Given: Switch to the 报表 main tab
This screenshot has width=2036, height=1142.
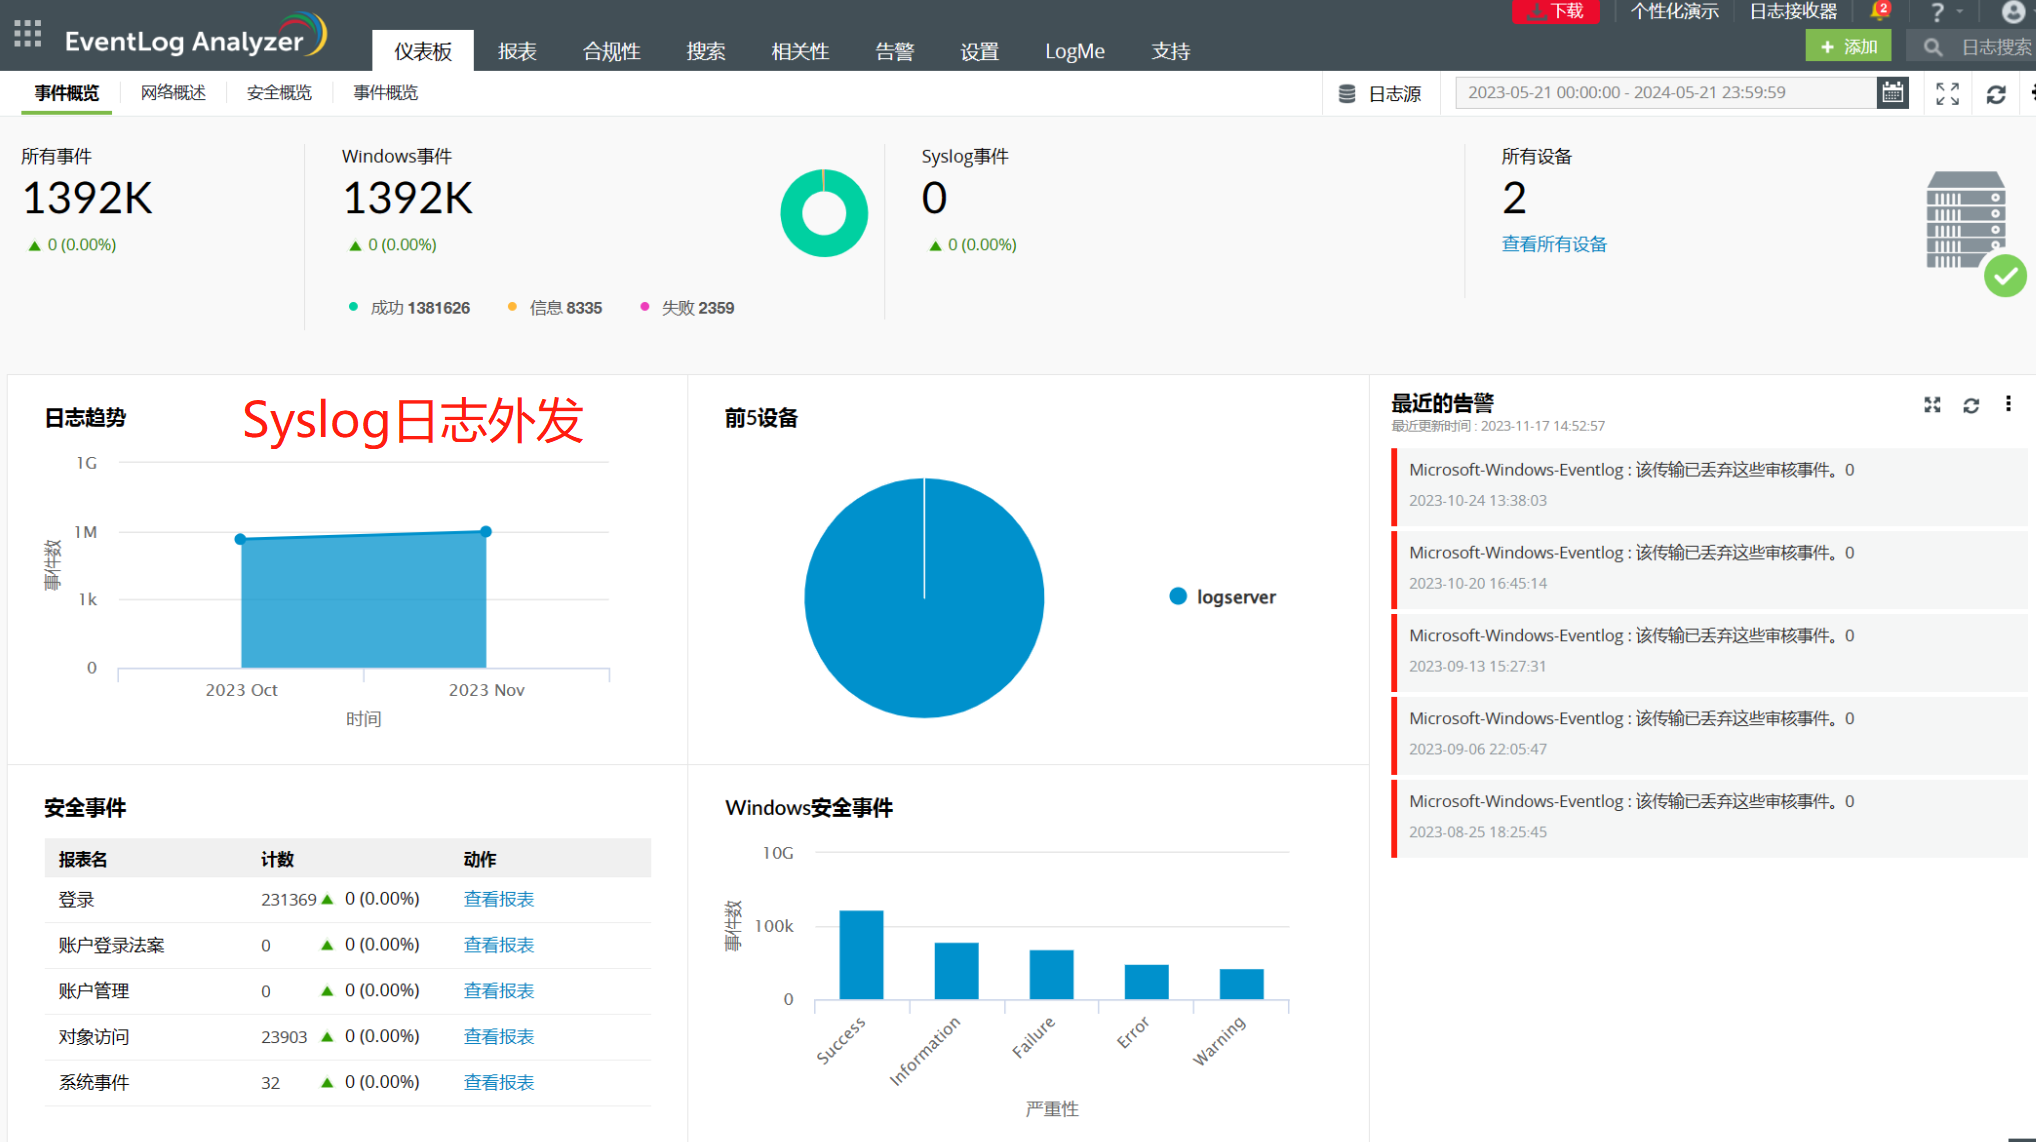Looking at the screenshot, I should (x=517, y=51).
